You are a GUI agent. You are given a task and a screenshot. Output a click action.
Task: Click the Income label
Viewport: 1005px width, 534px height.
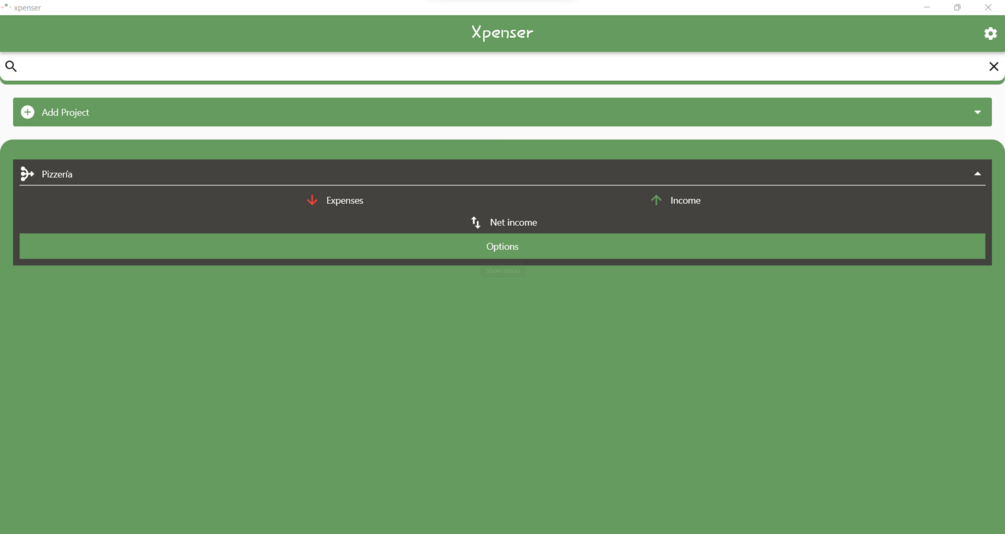685,201
